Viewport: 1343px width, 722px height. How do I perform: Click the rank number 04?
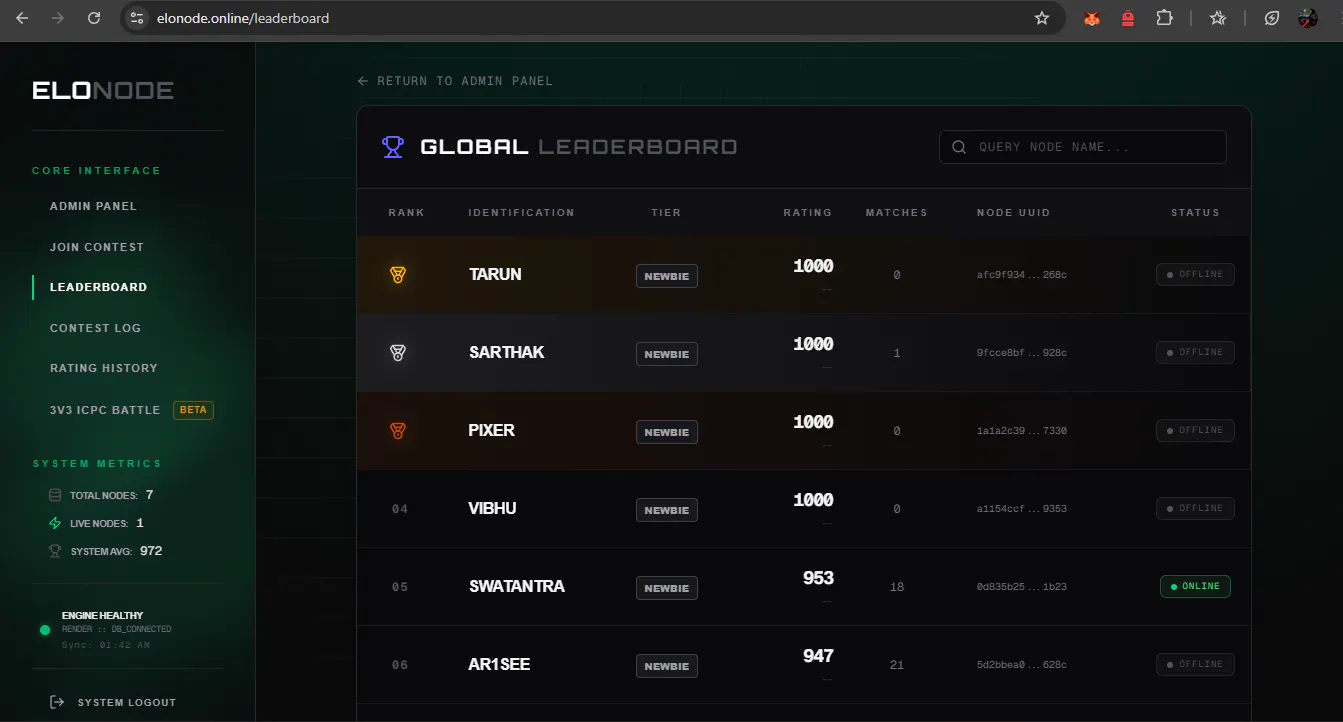pos(400,509)
